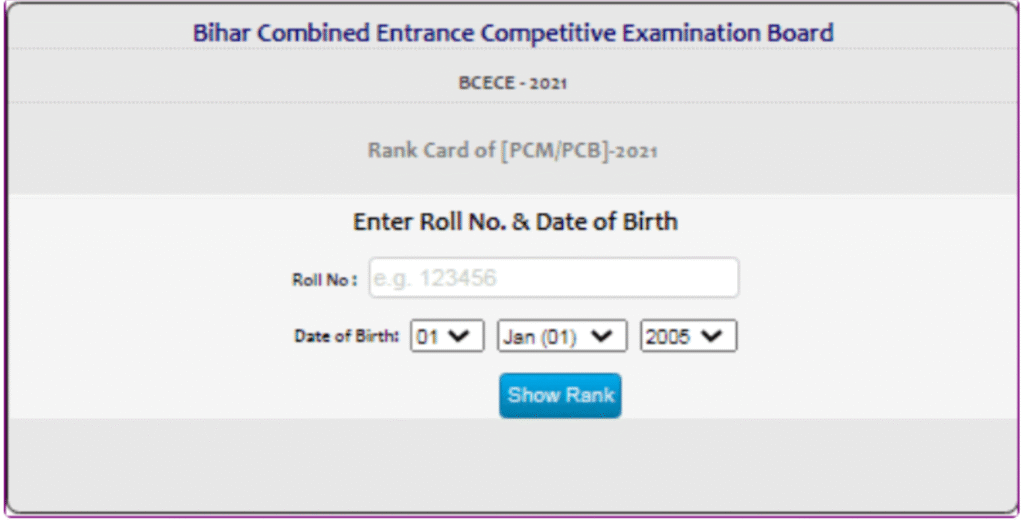
Task: Click the Show Rank button
Action: pos(560,396)
